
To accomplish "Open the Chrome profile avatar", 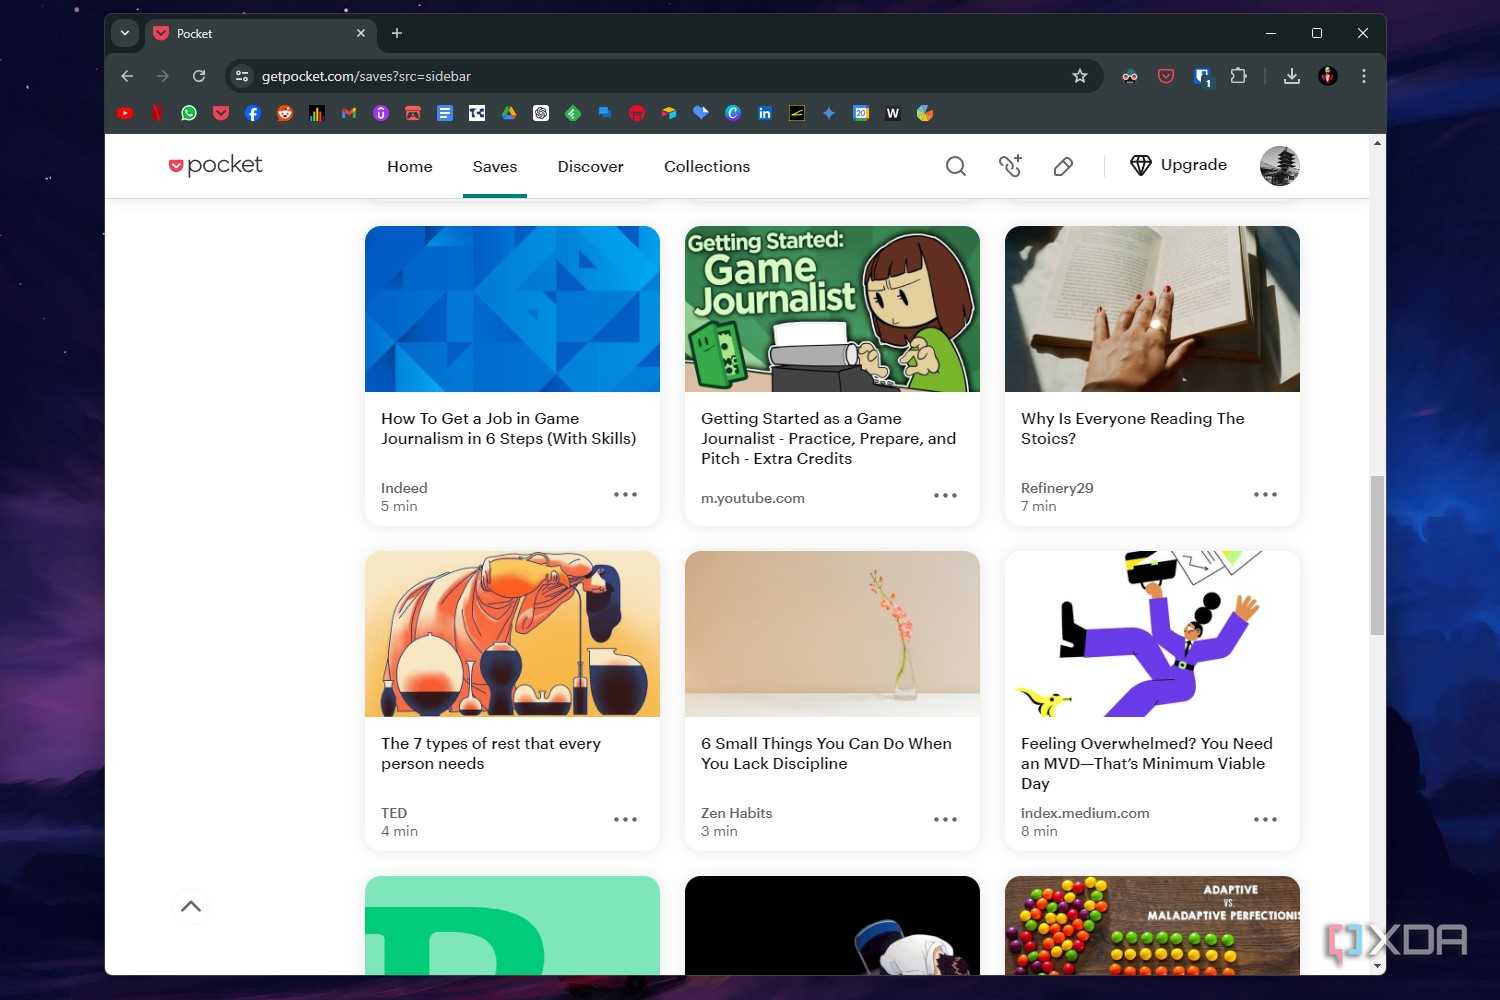I will click(1328, 76).
